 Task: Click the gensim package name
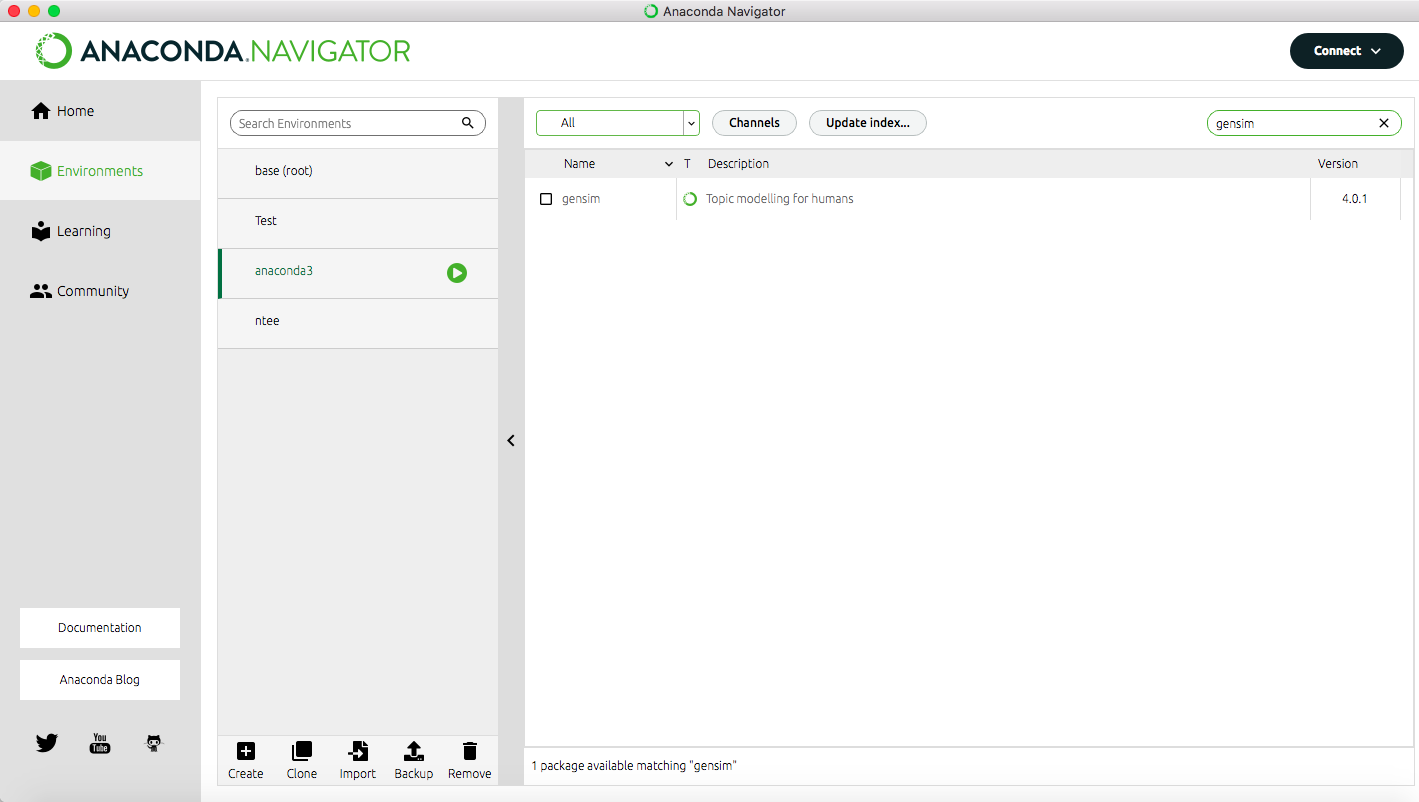pos(581,199)
